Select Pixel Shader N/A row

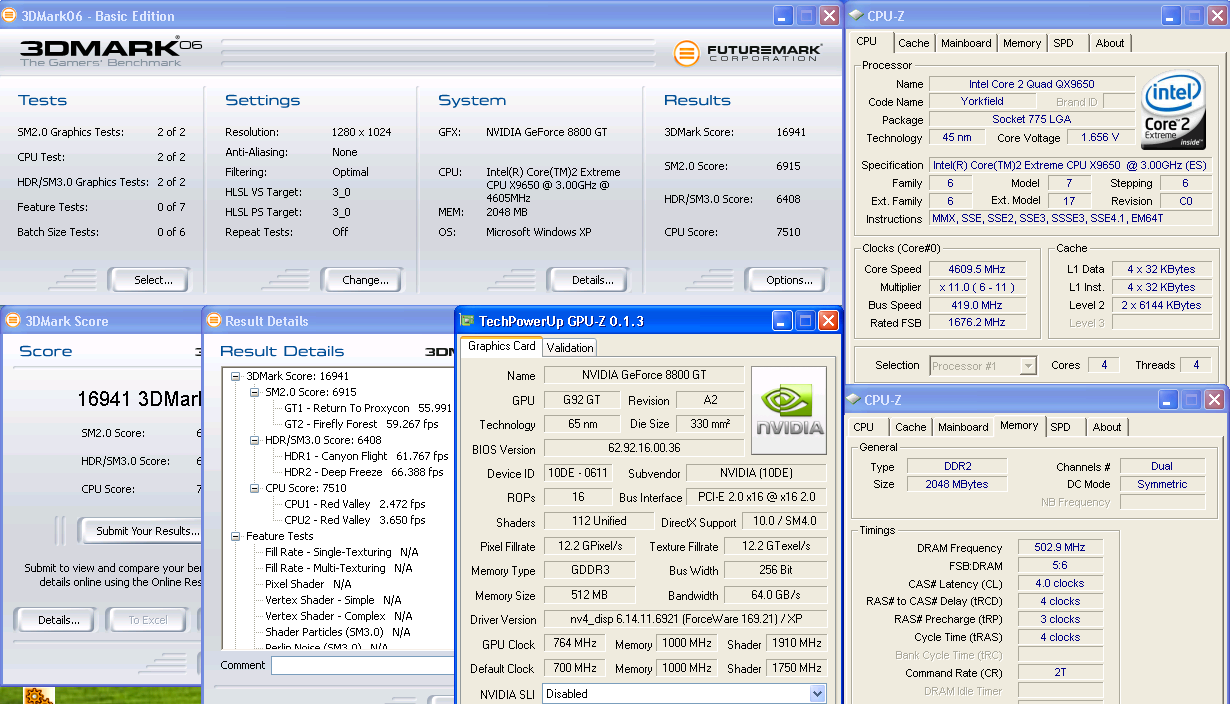pos(308,584)
